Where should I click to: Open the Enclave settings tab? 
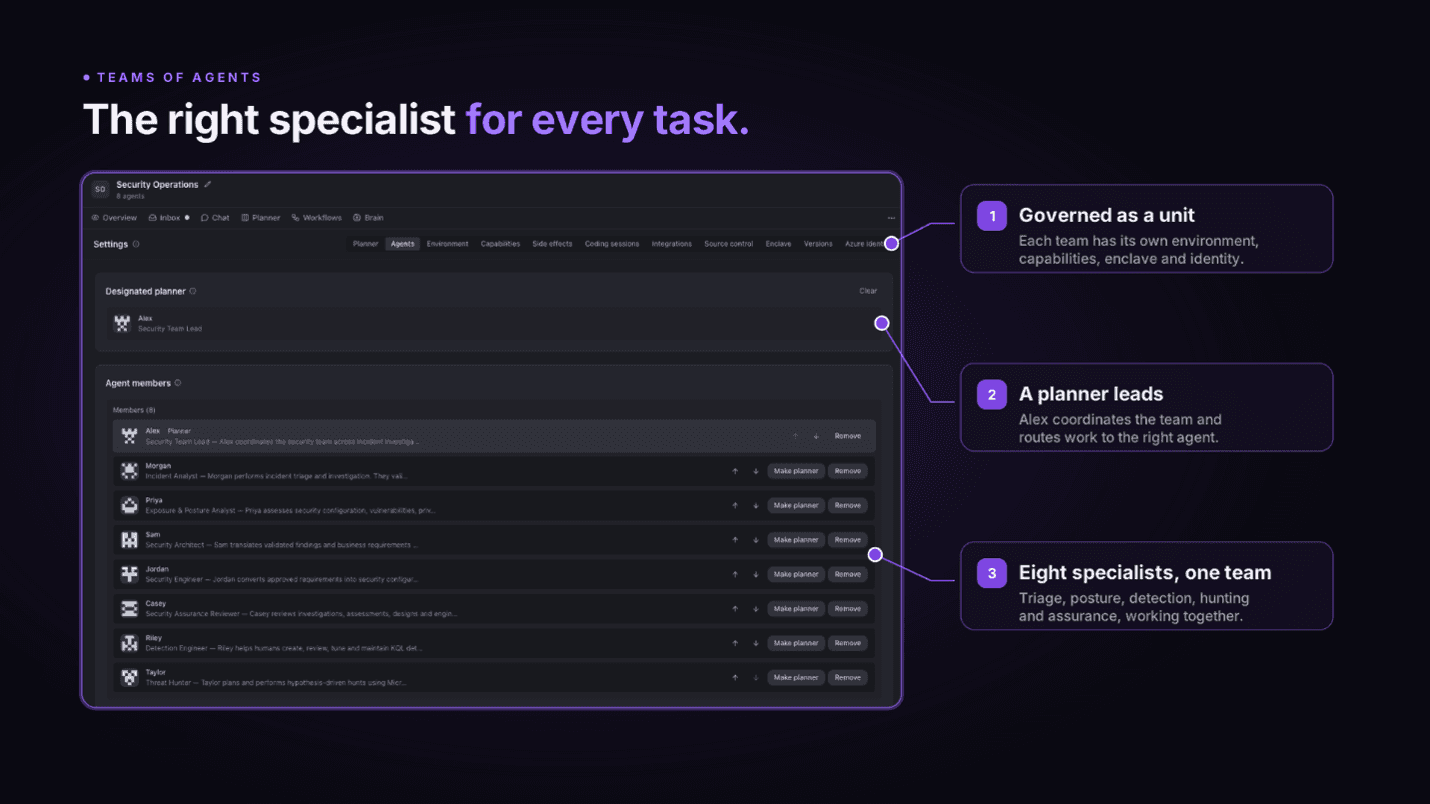779,244
